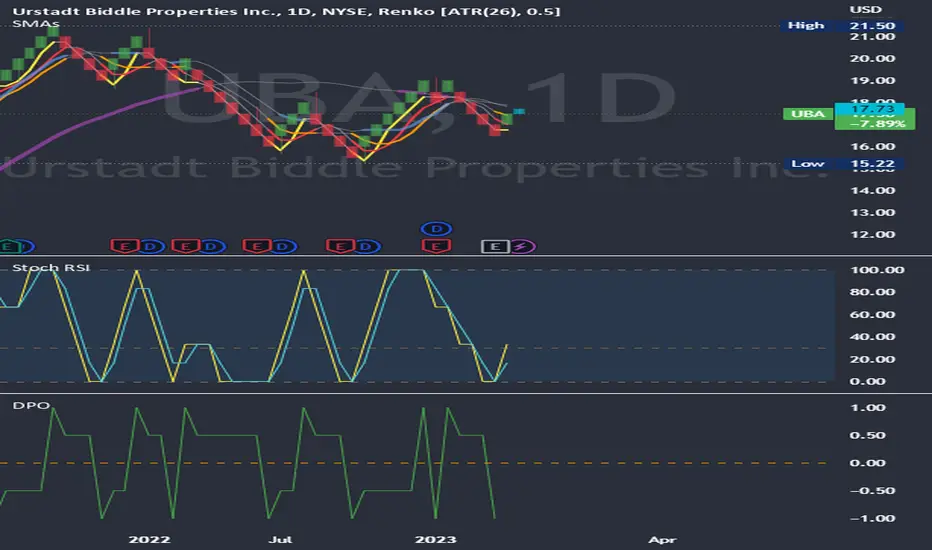Click the 100.00 level on the Stoch RSI scale
Image resolution: width=932 pixels, height=550 pixels.
(877, 270)
